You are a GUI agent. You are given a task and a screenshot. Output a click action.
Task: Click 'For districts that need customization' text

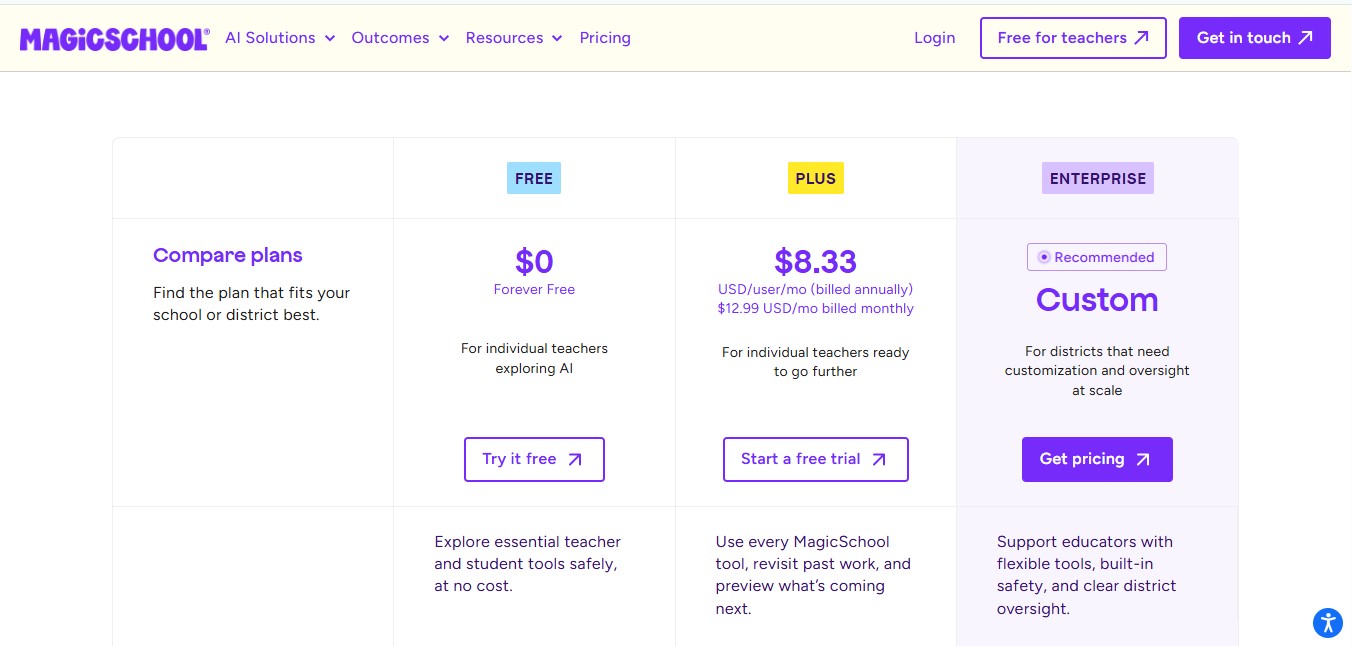tap(1097, 371)
